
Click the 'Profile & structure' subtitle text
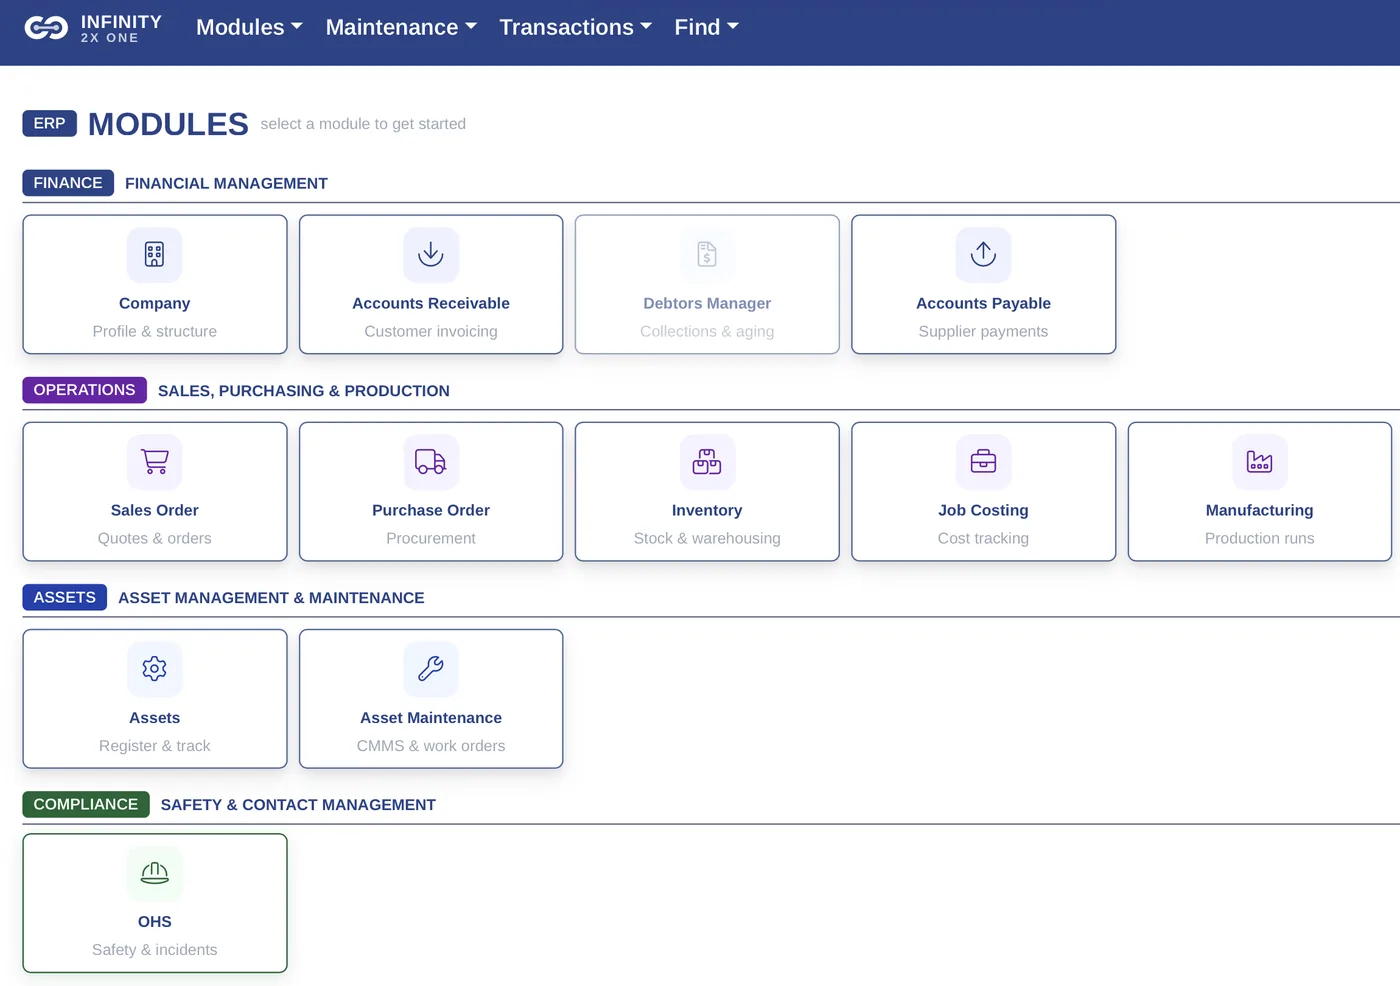point(154,331)
